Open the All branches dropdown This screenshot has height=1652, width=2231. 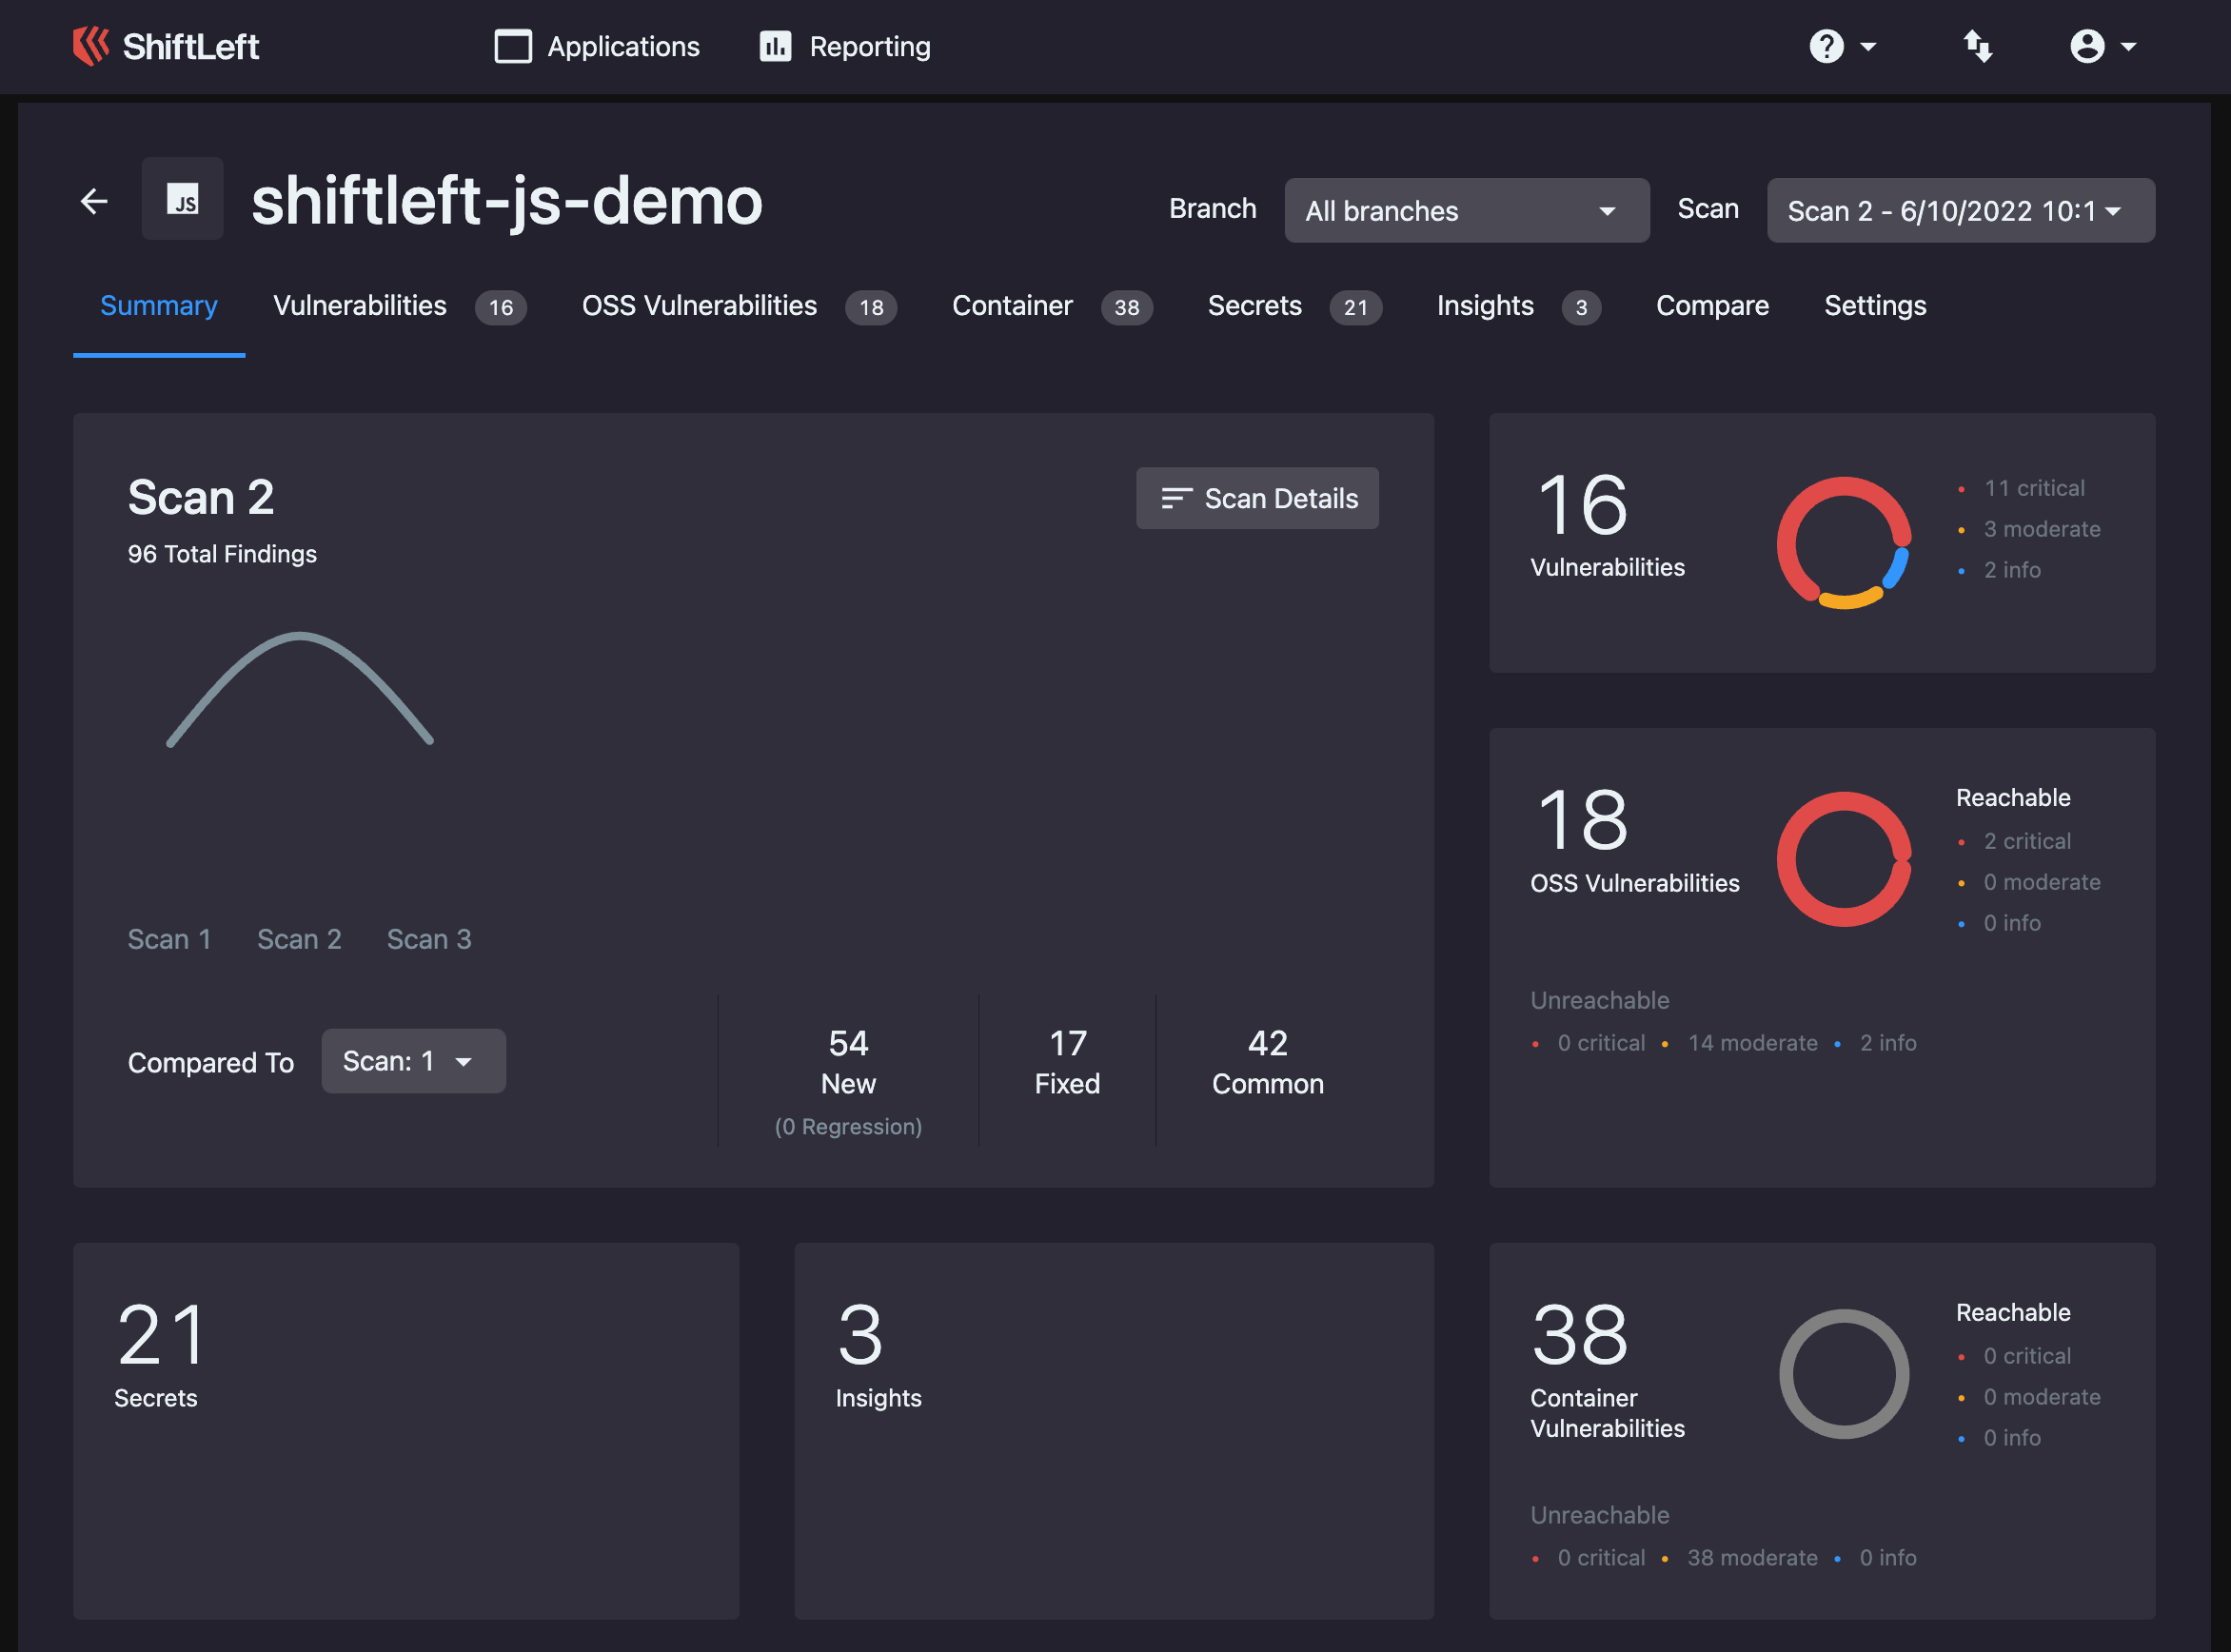[x=1466, y=210]
